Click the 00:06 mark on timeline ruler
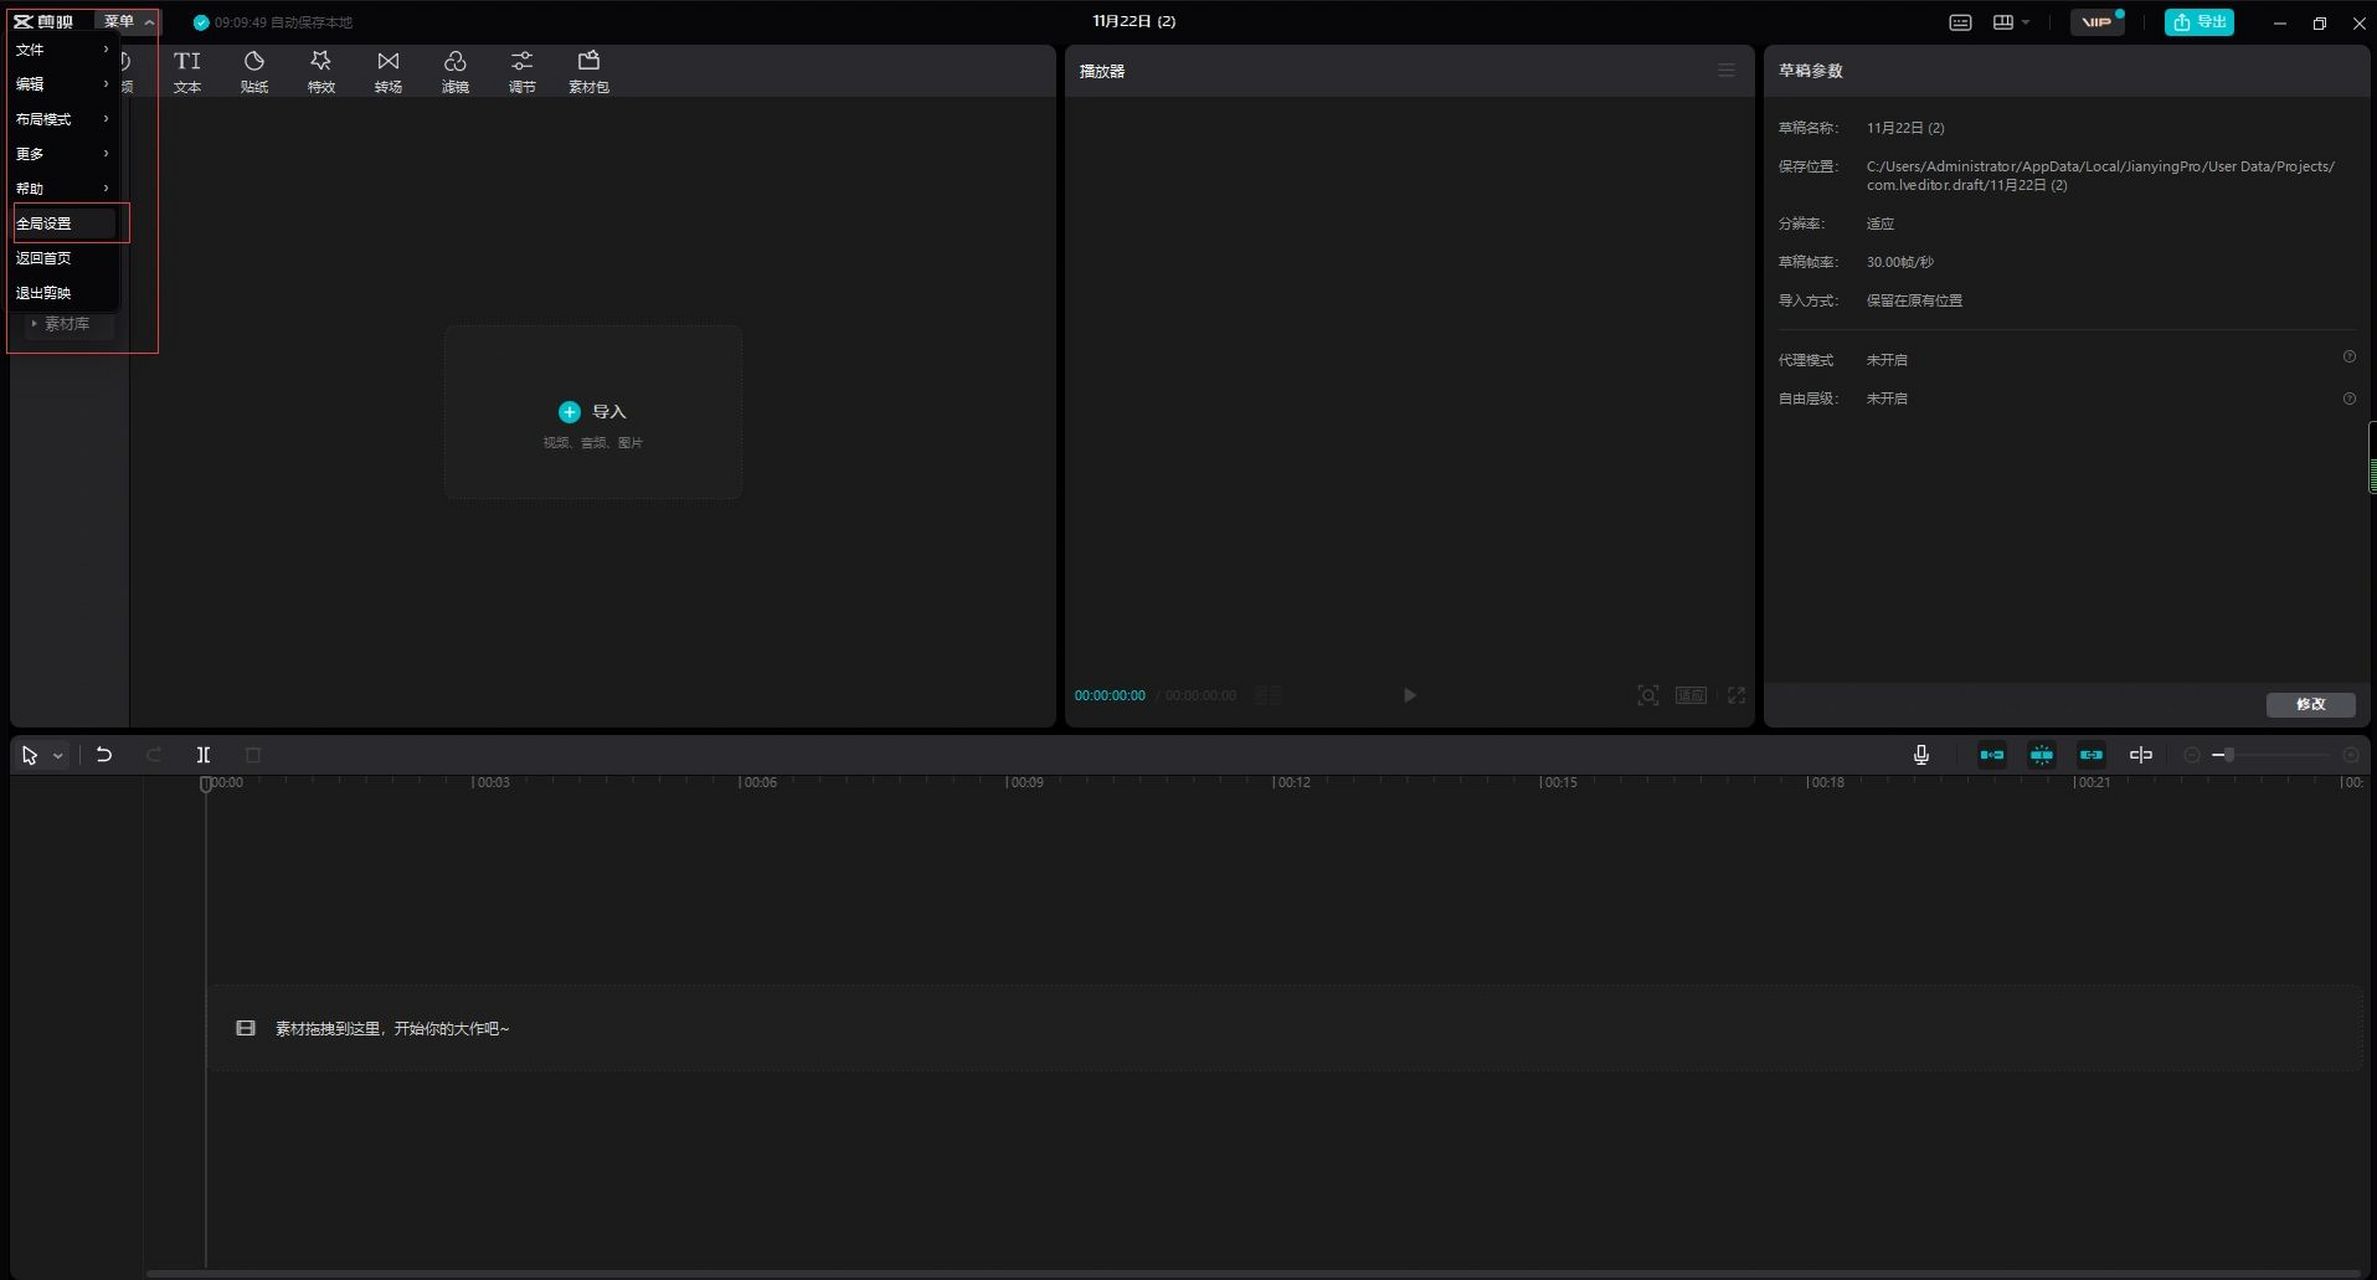Image resolution: width=2377 pixels, height=1280 pixels. click(x=758, y=782)
